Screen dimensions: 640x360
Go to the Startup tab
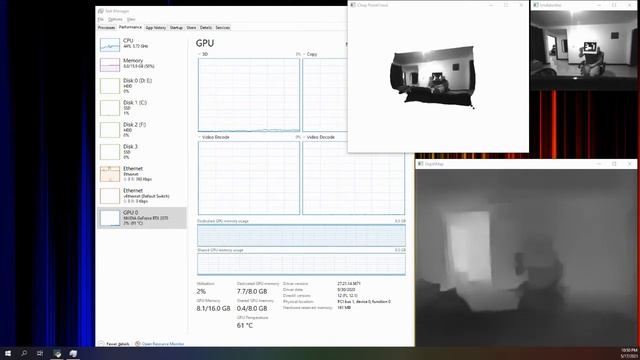pyautogui.click(x=176, y=28)
